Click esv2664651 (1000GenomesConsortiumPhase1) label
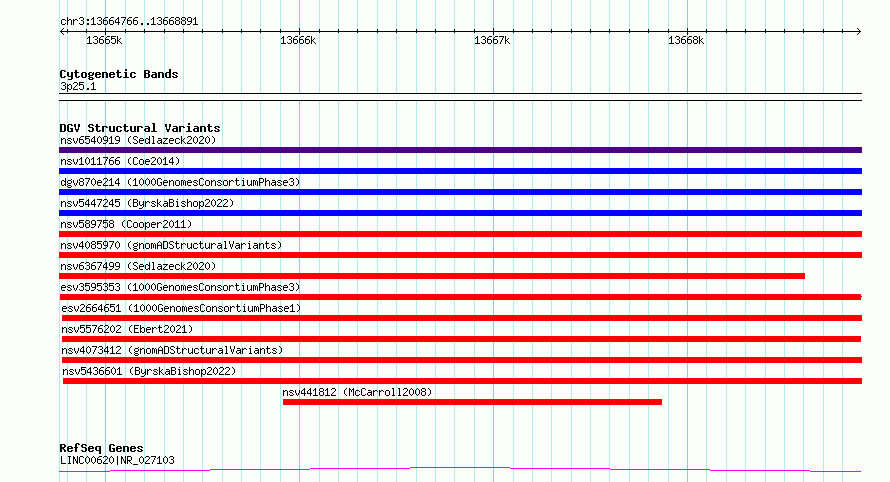The image size is (890, 482). (x=181, y=308)
